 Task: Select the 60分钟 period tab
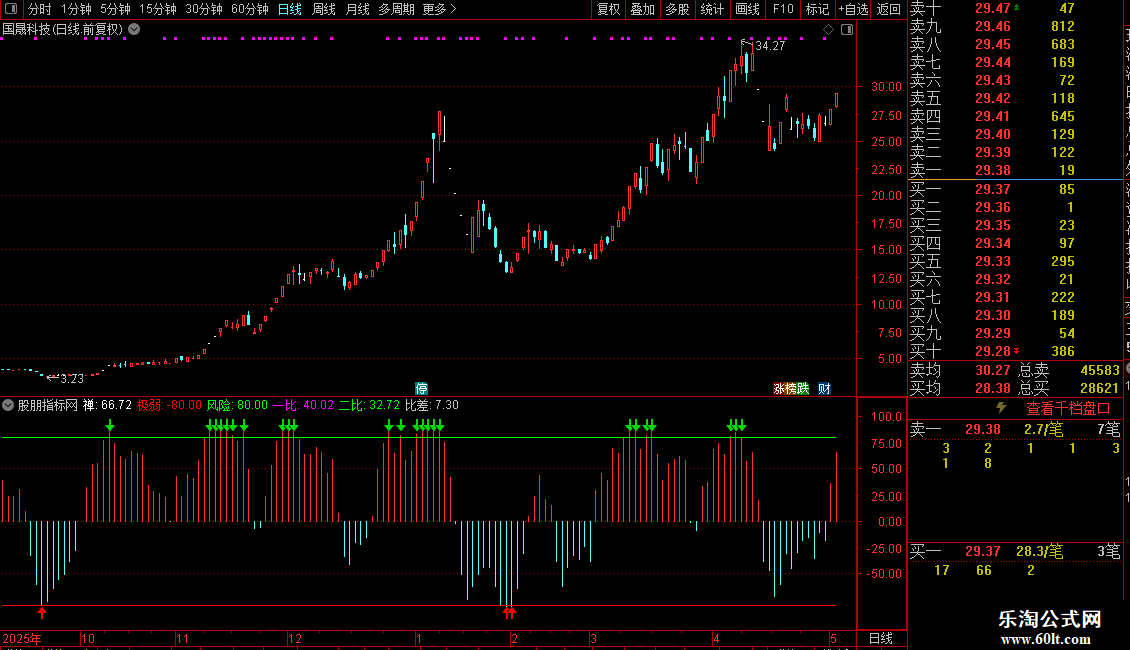(250, 9)
